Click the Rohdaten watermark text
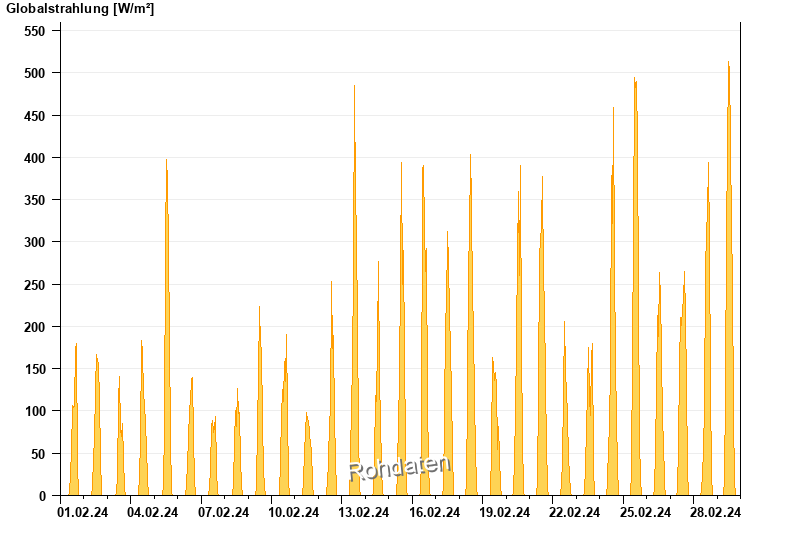 tap(400, 467)
